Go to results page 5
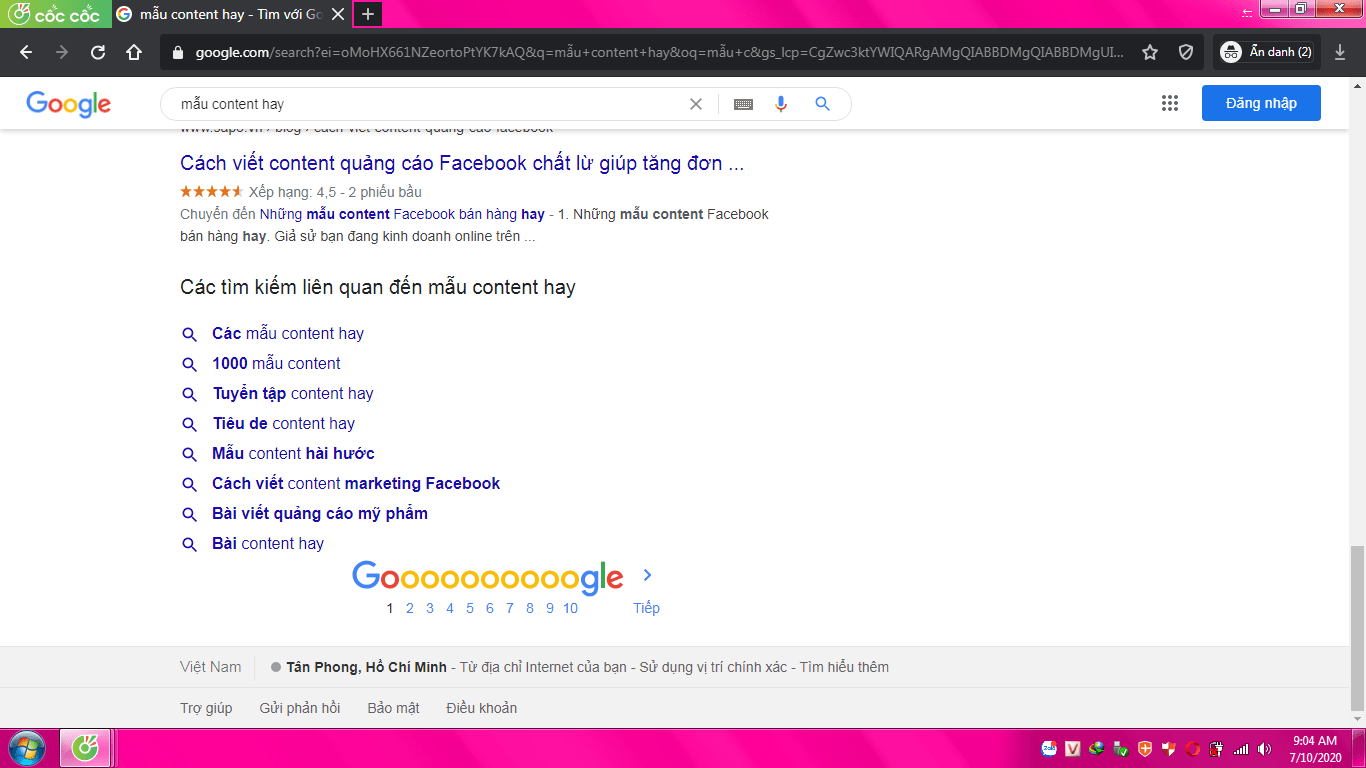Image resolution: width=1366 pixels, height=768 pixels. (x=470, y=608)
